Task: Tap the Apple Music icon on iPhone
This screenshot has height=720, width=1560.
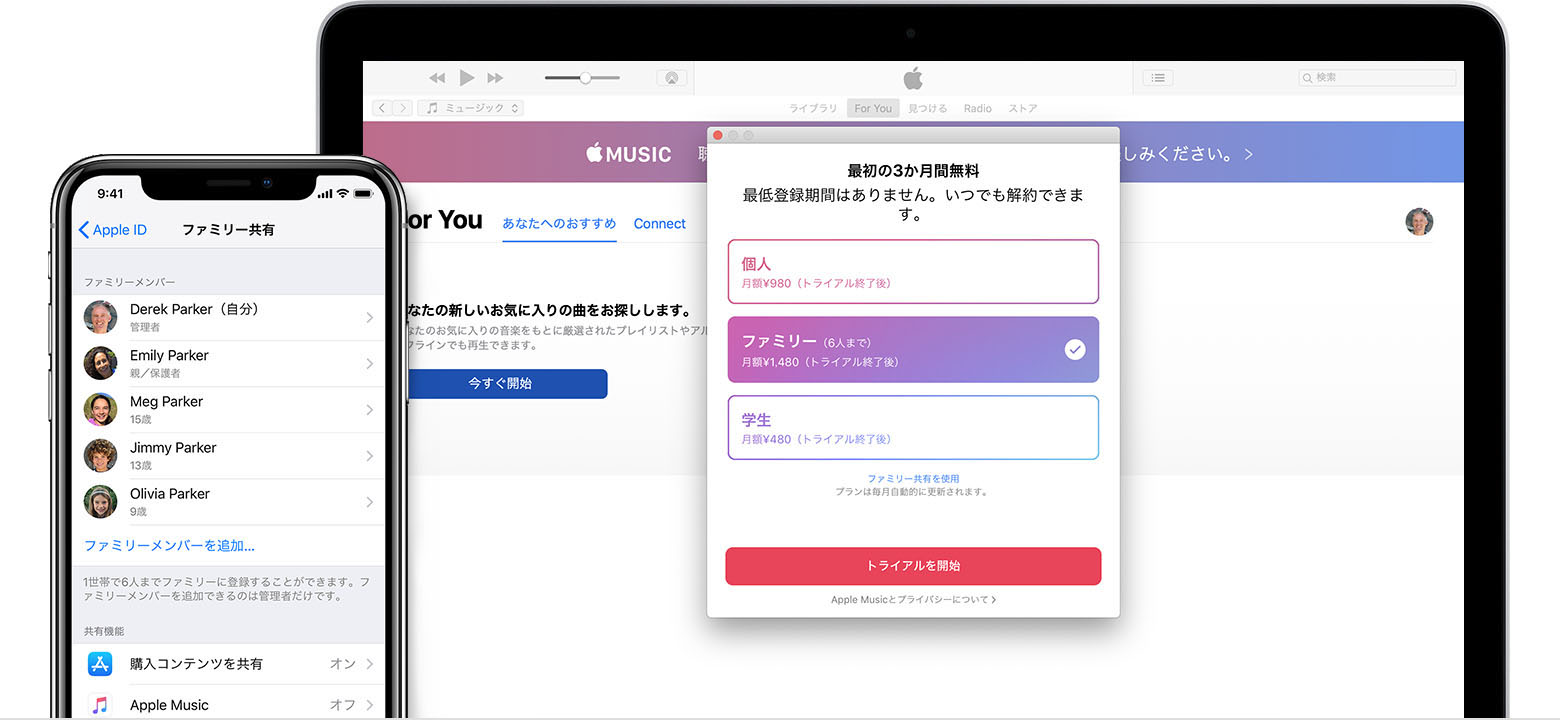Action: tap(100, 705)
